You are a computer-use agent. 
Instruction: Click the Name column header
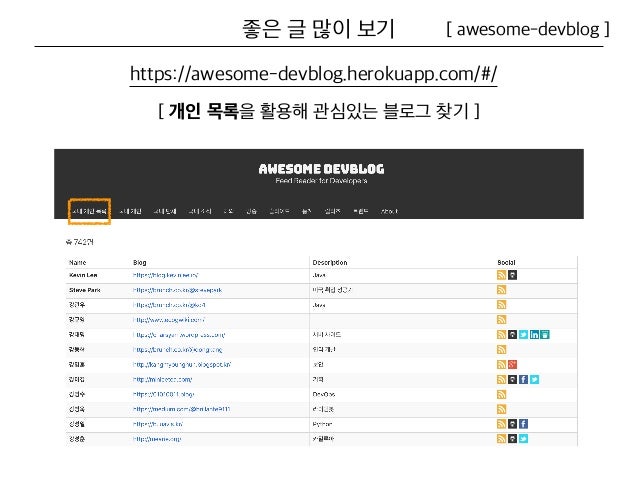point(77,262)
